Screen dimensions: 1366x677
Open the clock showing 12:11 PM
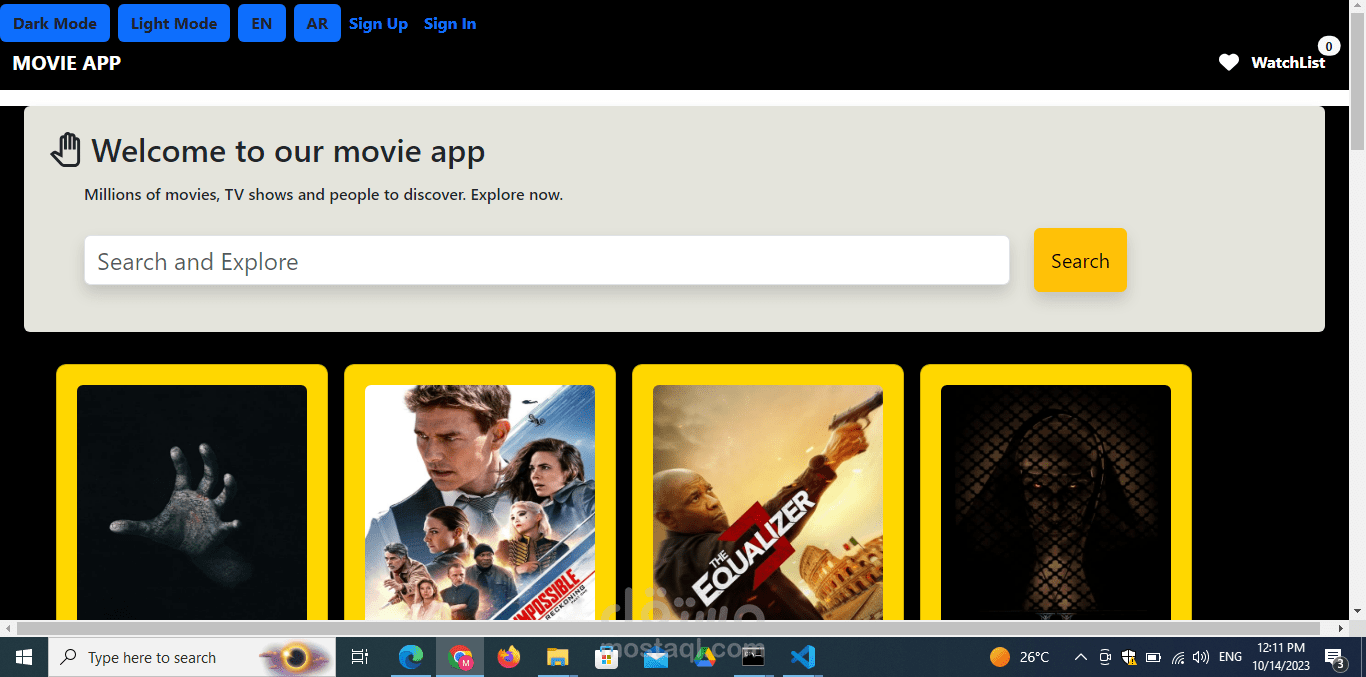[1280, 657]
